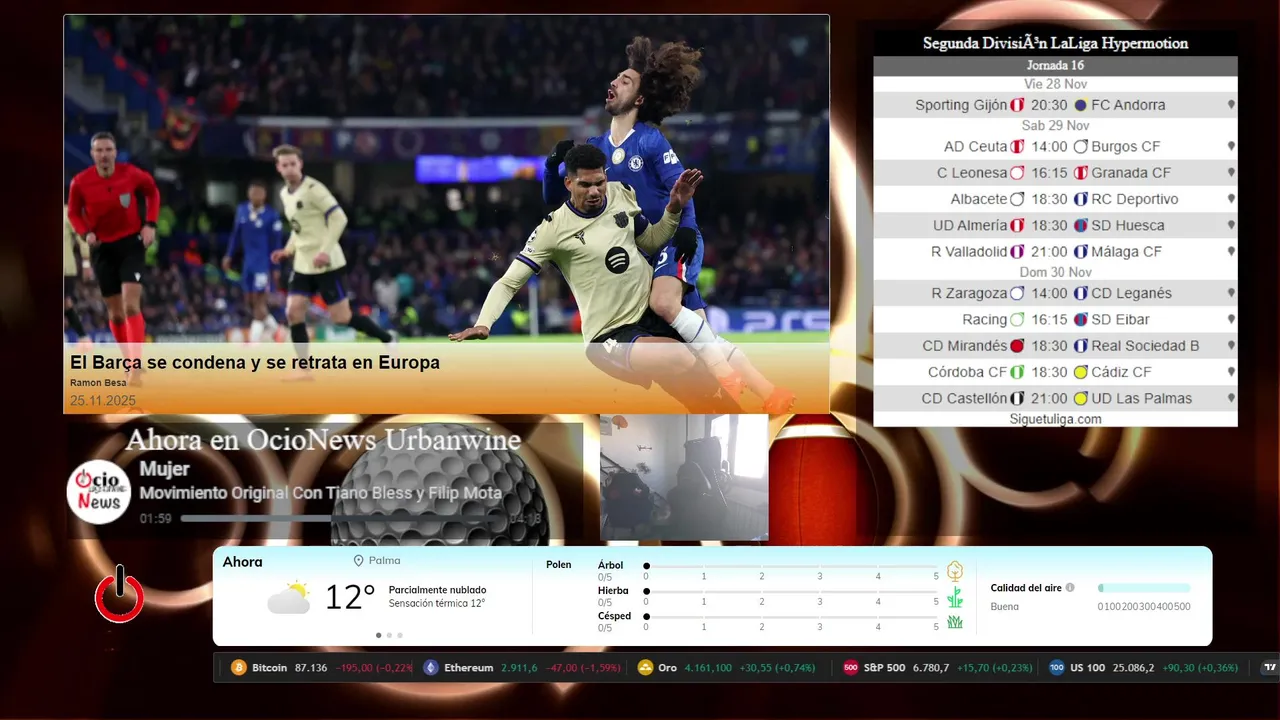Click the CD Mirandés red crest
Viewport: 1280px width, 720px height.
[1017, 346]
